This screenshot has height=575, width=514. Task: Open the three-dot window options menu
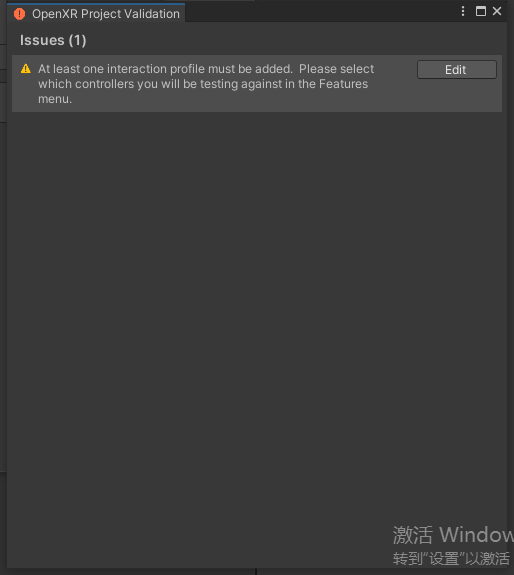[463, 11]
